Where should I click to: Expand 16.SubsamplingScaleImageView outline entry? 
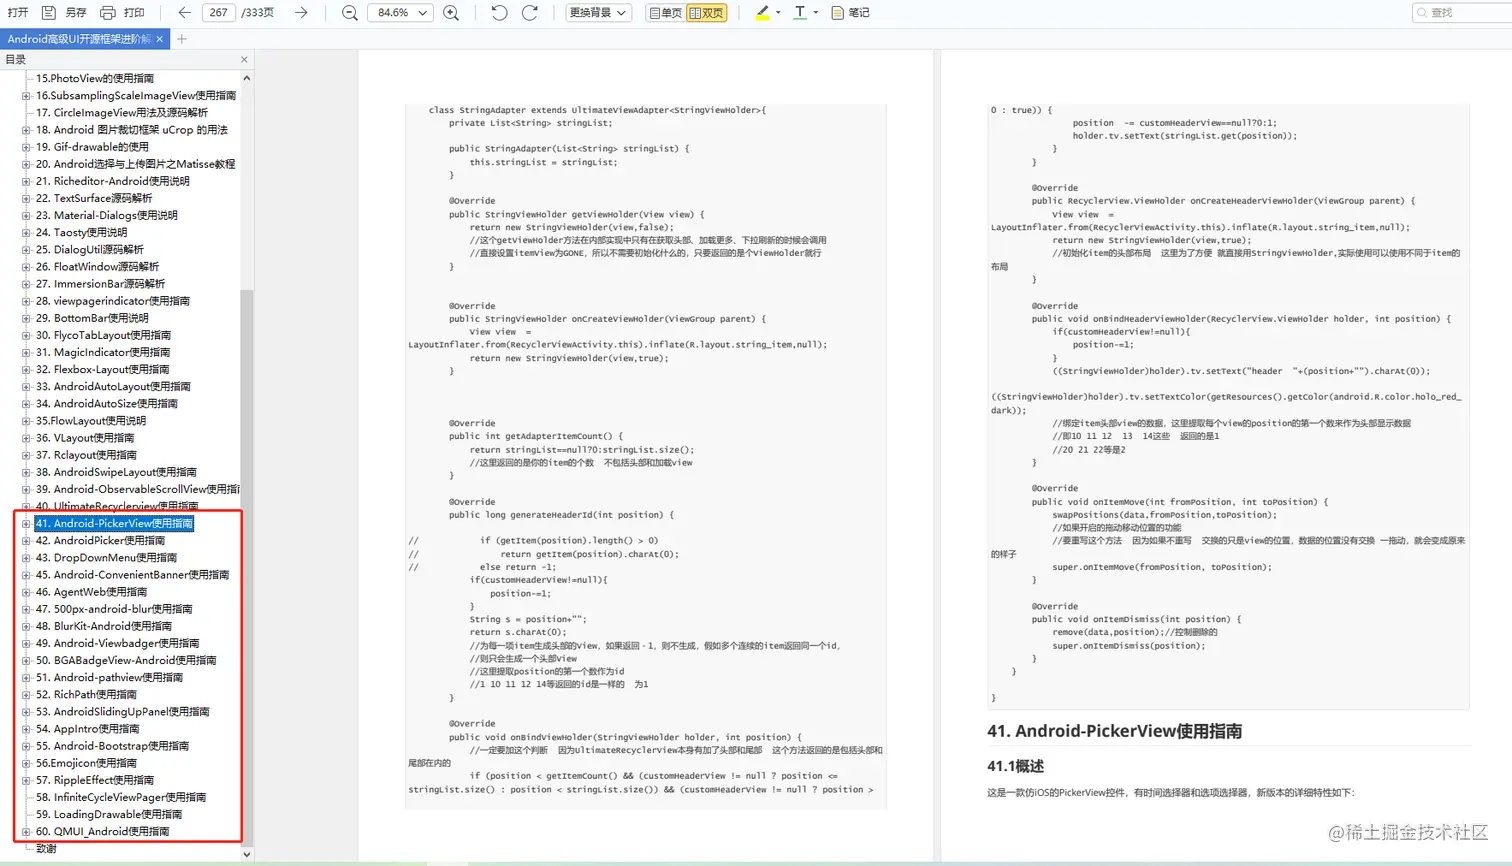(x=26, y=96)
